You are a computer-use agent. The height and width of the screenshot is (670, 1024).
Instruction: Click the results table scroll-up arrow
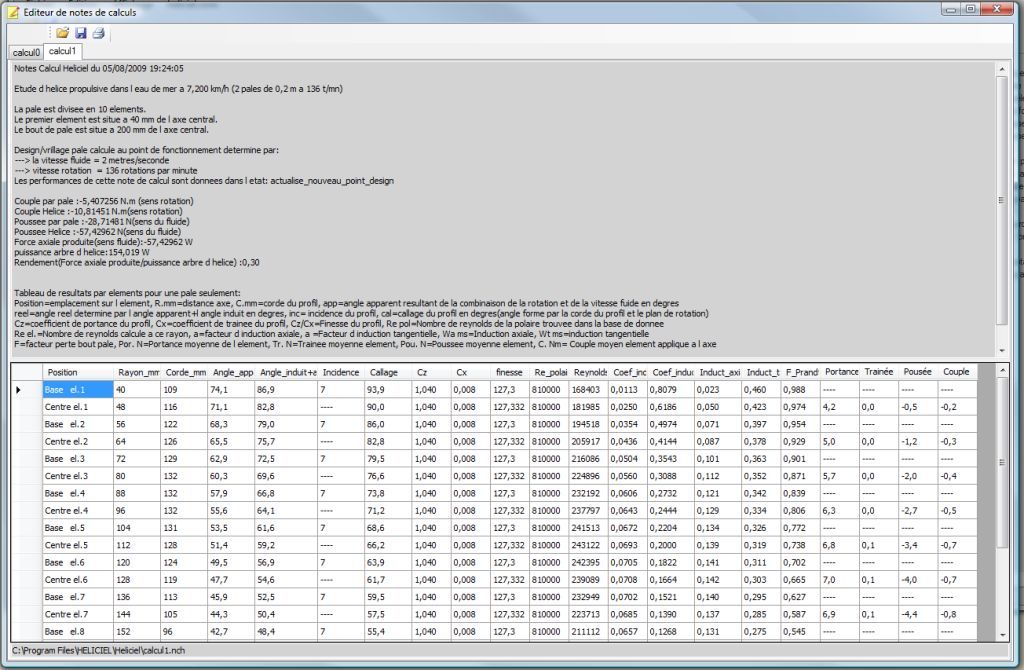click(1002, 370)
